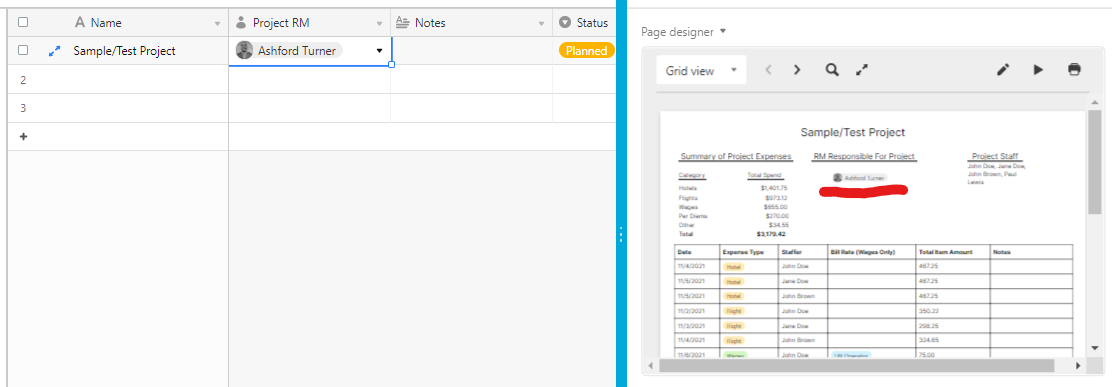The width and height of the screenshot is (1112, 387).
Task: Click the amount '298.25' in preview table
Action: pyautogui.click(x=929, y=325)
